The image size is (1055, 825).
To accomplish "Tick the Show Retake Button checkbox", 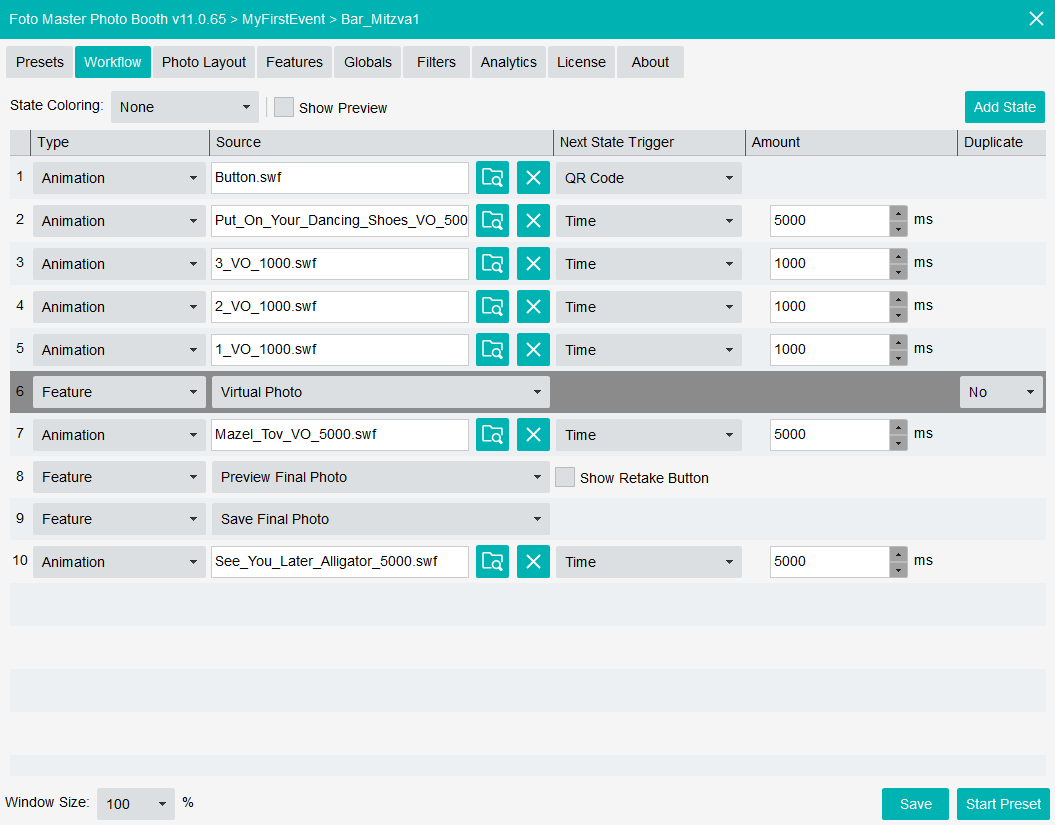I will (x=565, y=477).
